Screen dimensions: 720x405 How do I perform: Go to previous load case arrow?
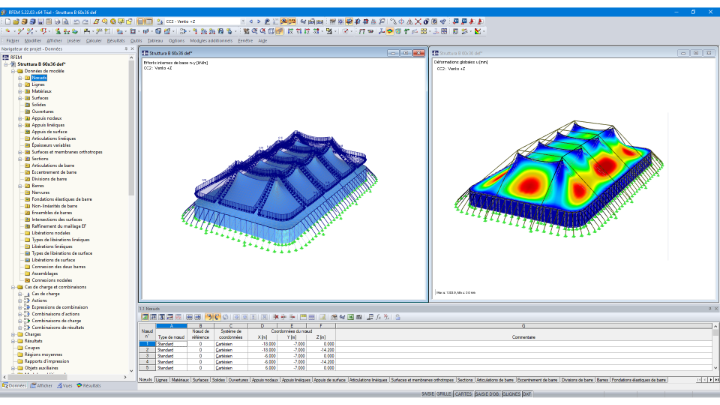(251, 22)
